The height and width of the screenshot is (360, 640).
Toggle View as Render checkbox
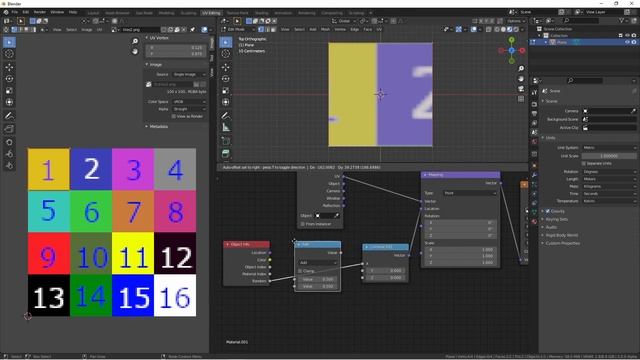[174, 116]
